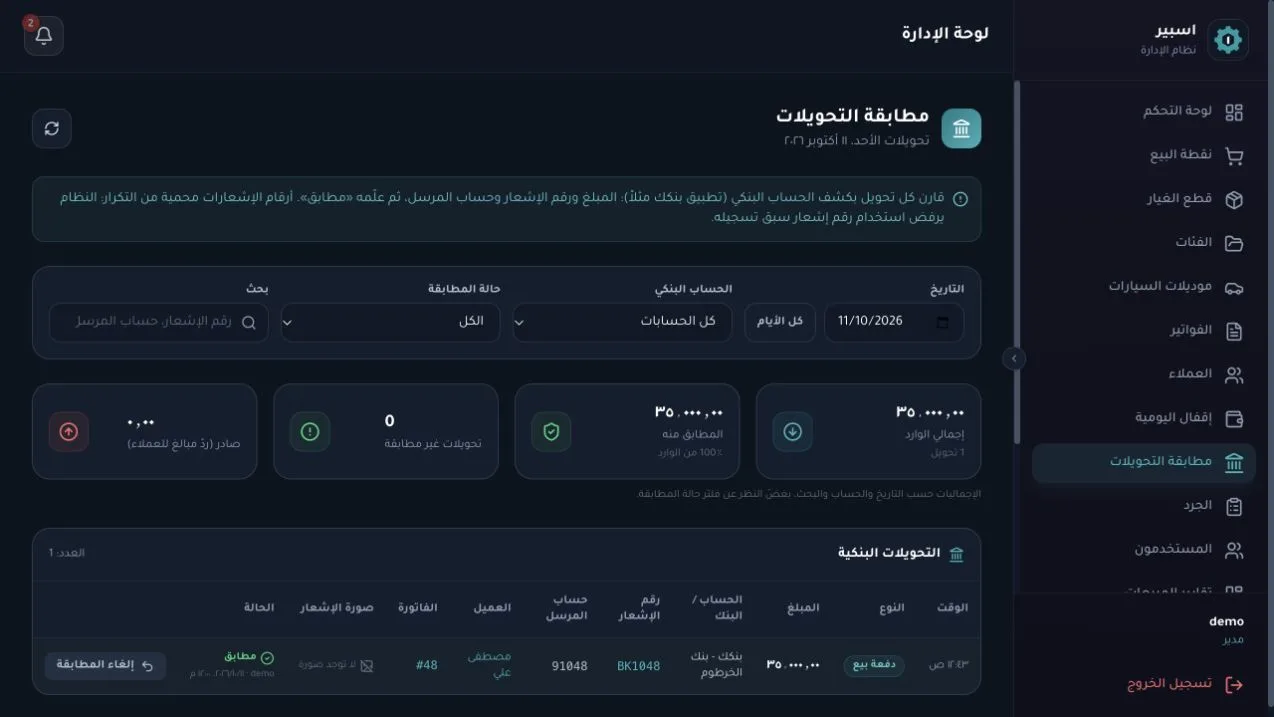Click the قطع الغيار box icon

1234,200
